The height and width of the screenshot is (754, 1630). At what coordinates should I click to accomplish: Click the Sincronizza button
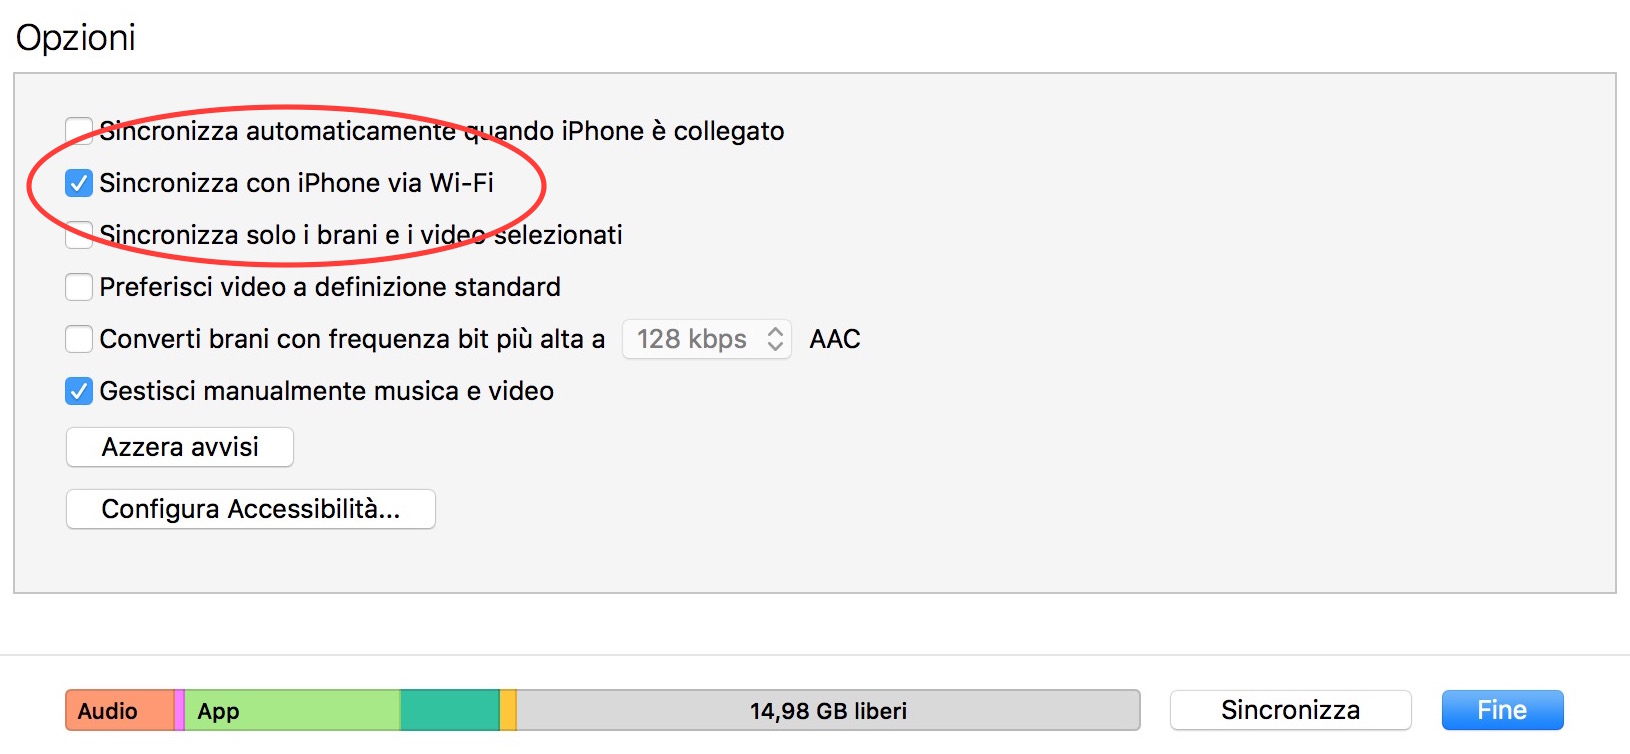coord(1290,710)
